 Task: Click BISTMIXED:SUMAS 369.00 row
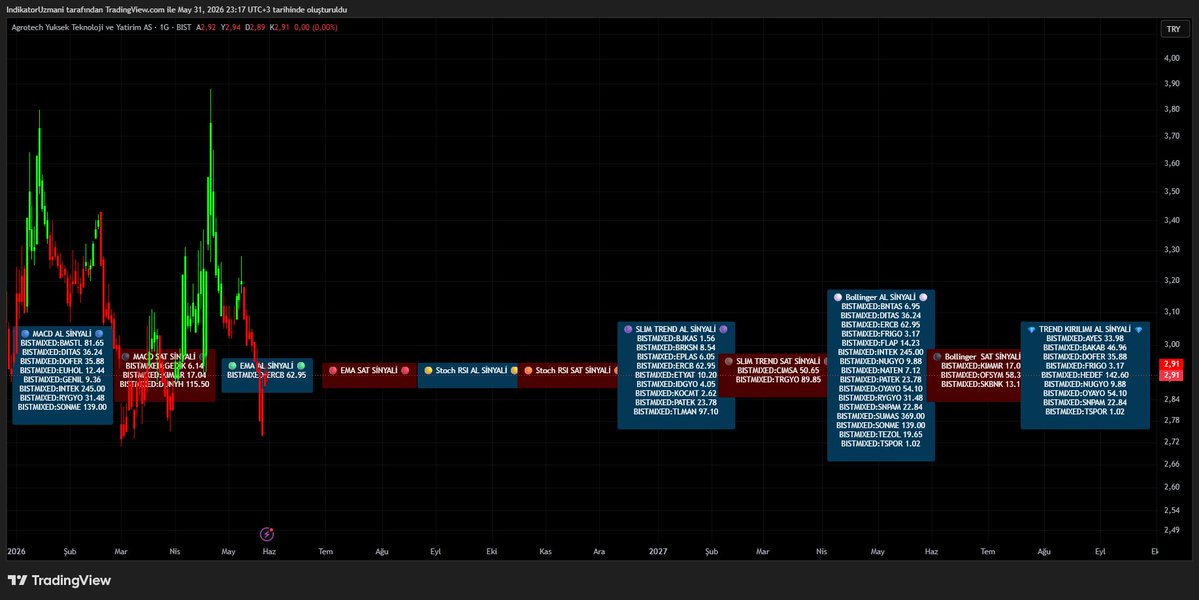coord(880,417)
